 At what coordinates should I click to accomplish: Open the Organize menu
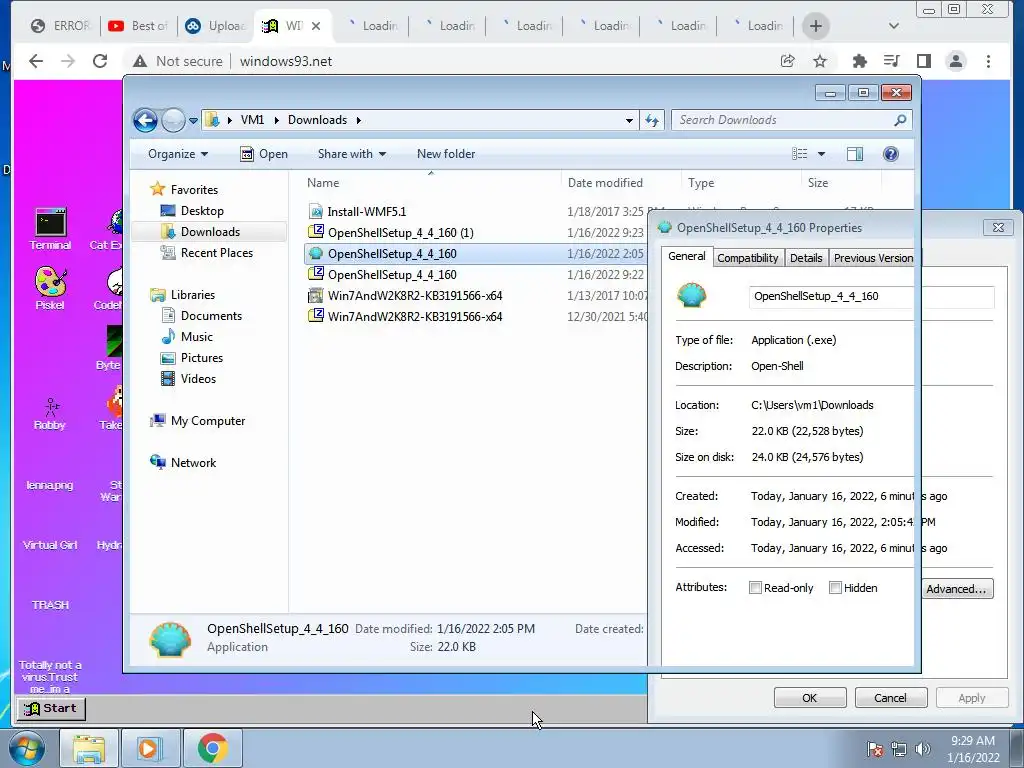[178, 154]
